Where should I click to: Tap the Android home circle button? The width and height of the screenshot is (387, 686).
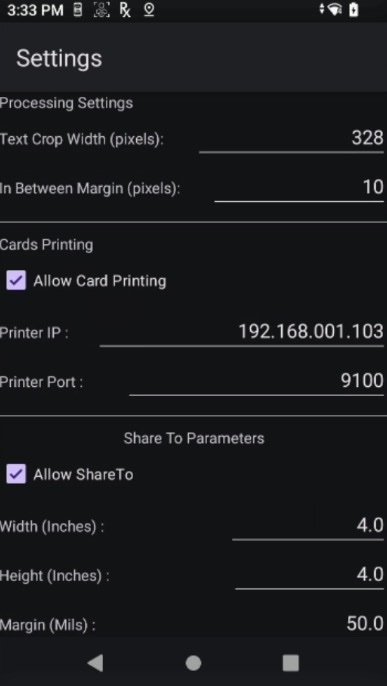pyautogui.click(x=193, y=663)
